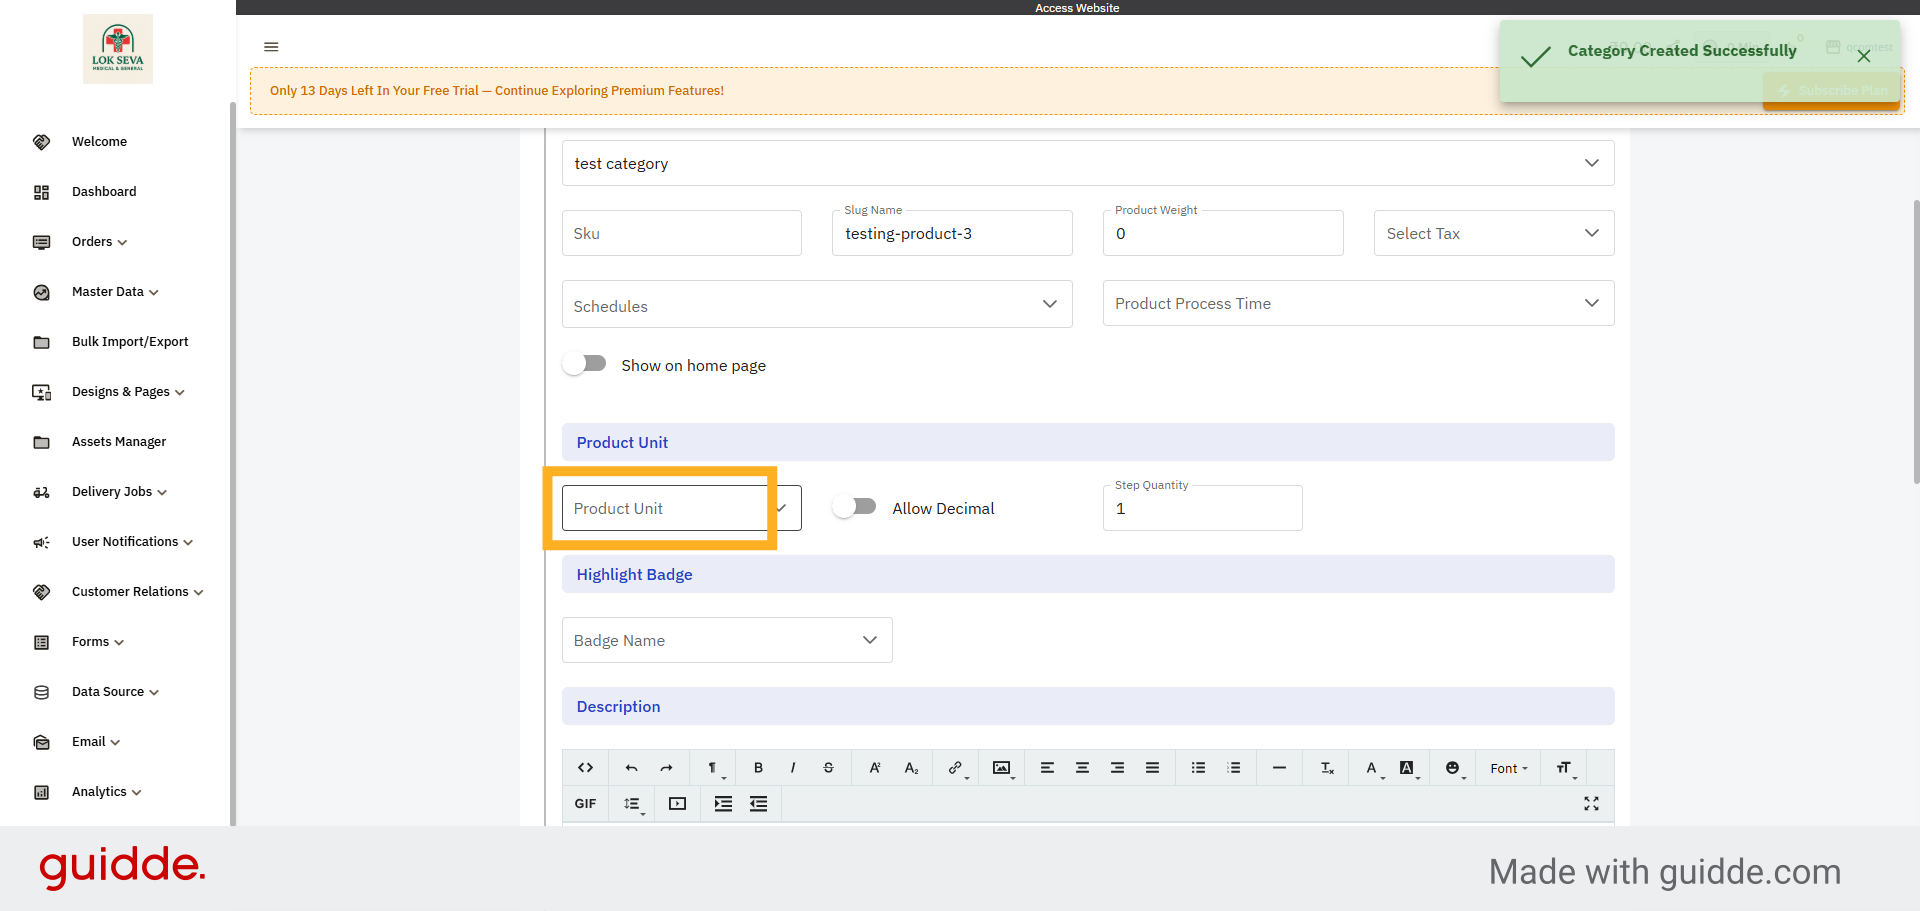Dismiss the Category Created Successfully notification
This screenshot has width=1920, height=911.
1863,57
